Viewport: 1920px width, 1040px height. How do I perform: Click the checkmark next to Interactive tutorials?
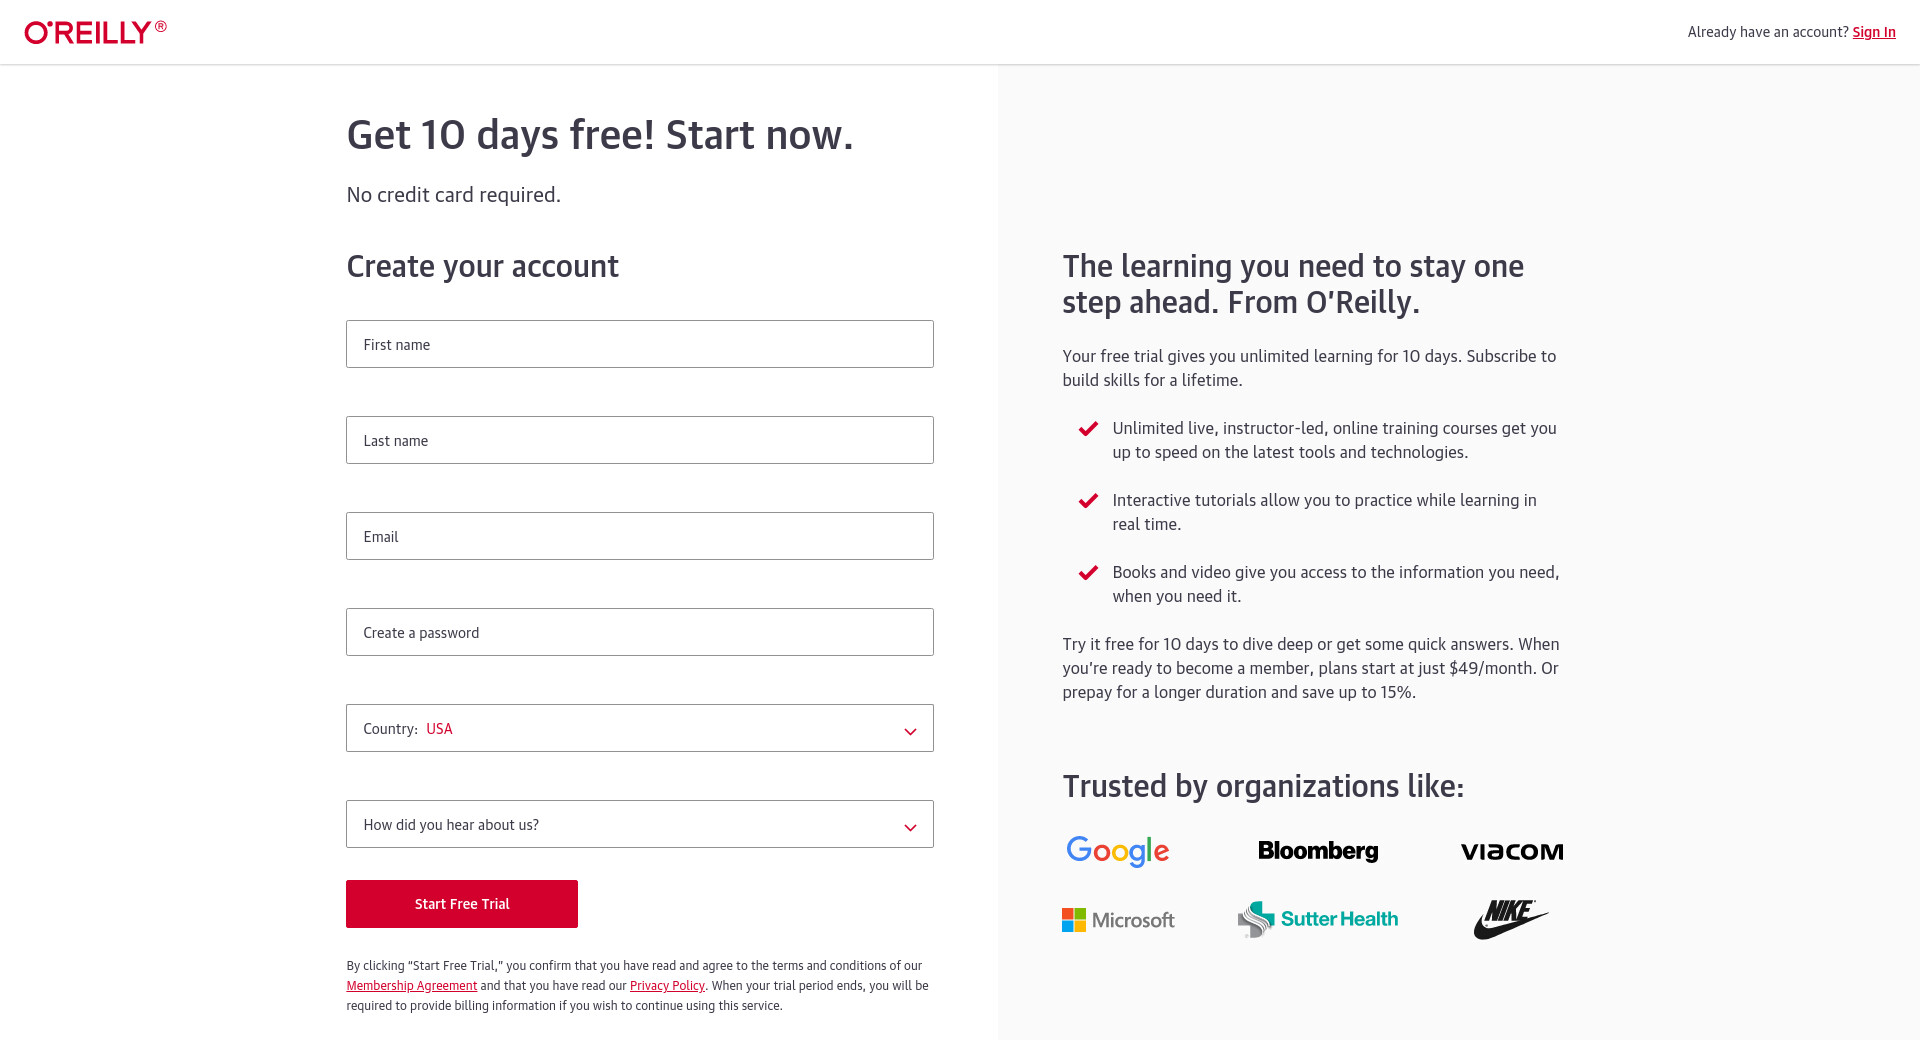[1088, 501]
